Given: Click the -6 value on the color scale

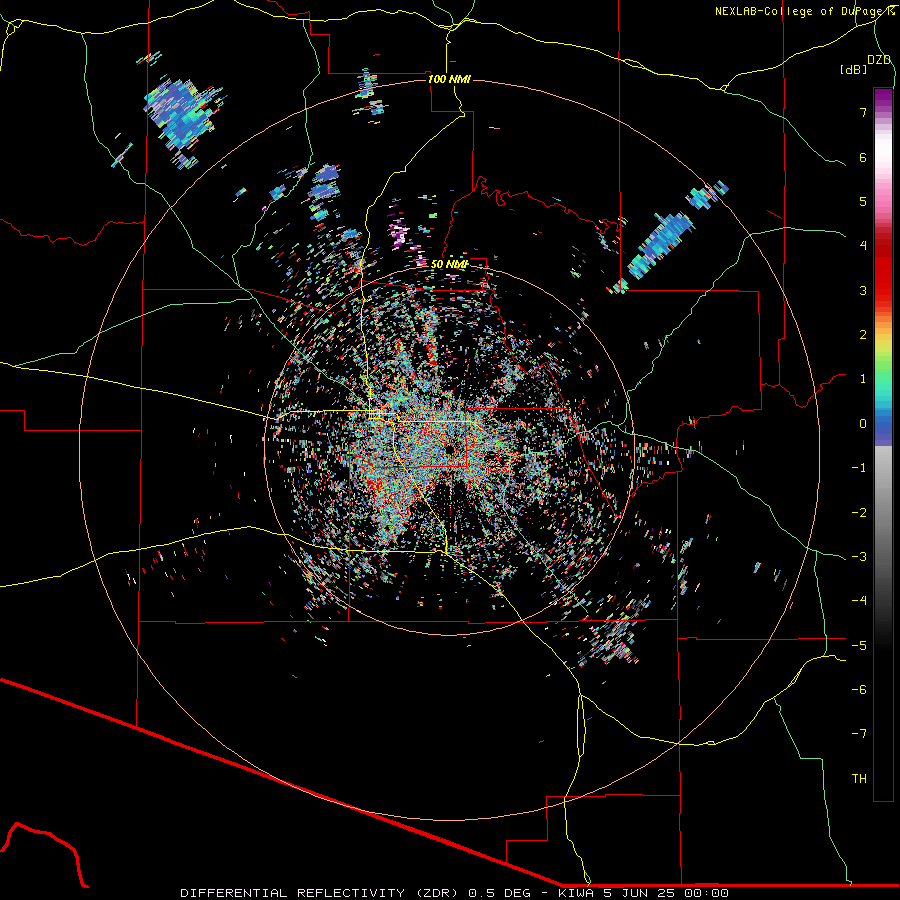Looking at the screenshot, I should tap(859, 690).
